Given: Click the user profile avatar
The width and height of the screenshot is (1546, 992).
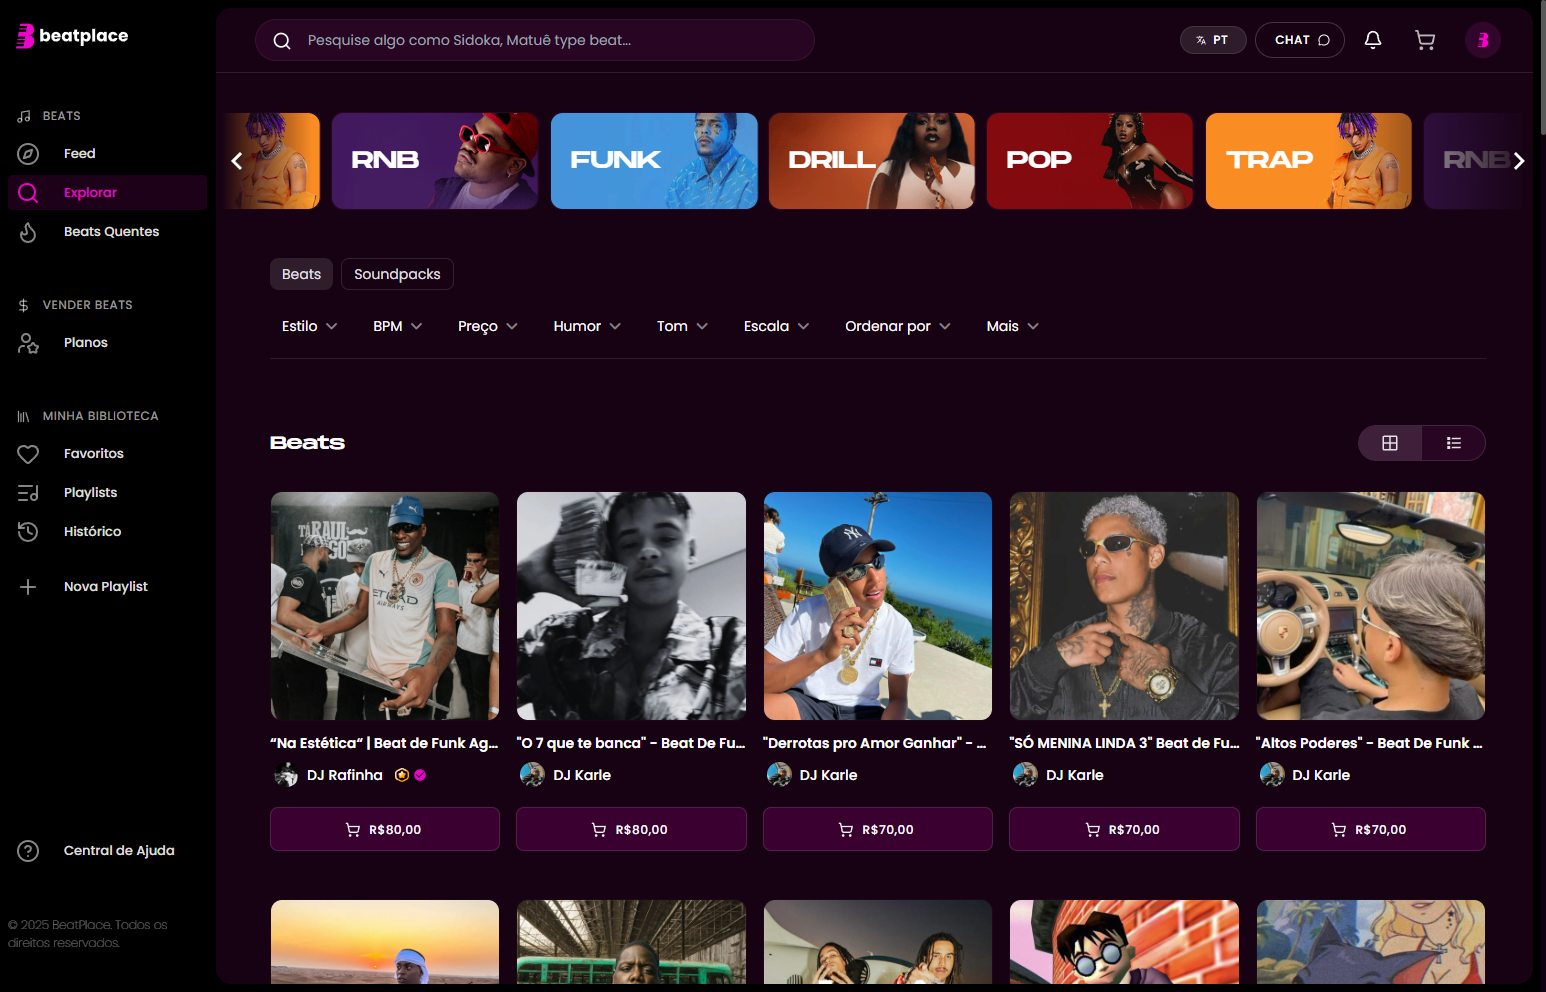Looking at the screenshot, I should pyautogui.click(x=1482, y=40).
